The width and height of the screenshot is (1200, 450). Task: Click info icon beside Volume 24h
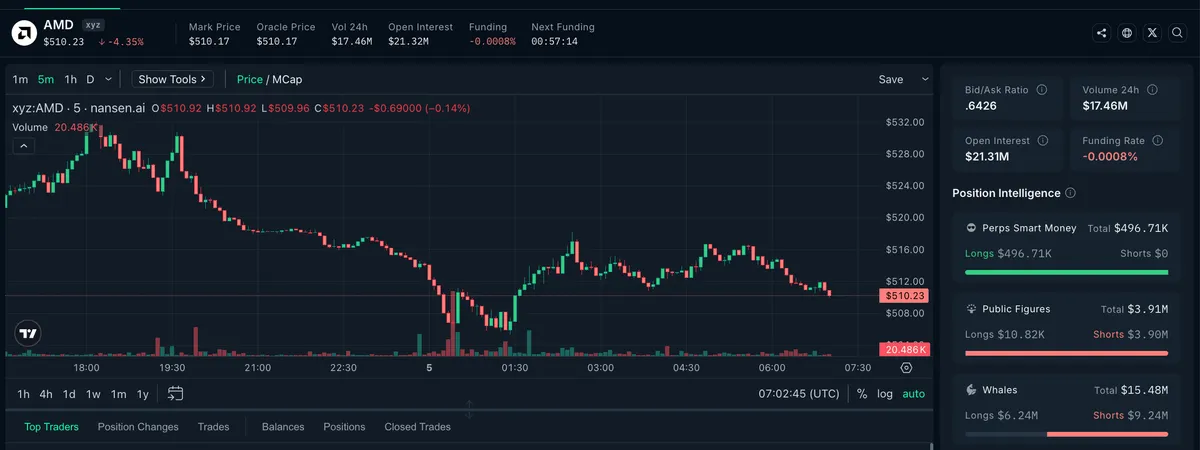click(1153, 89)
